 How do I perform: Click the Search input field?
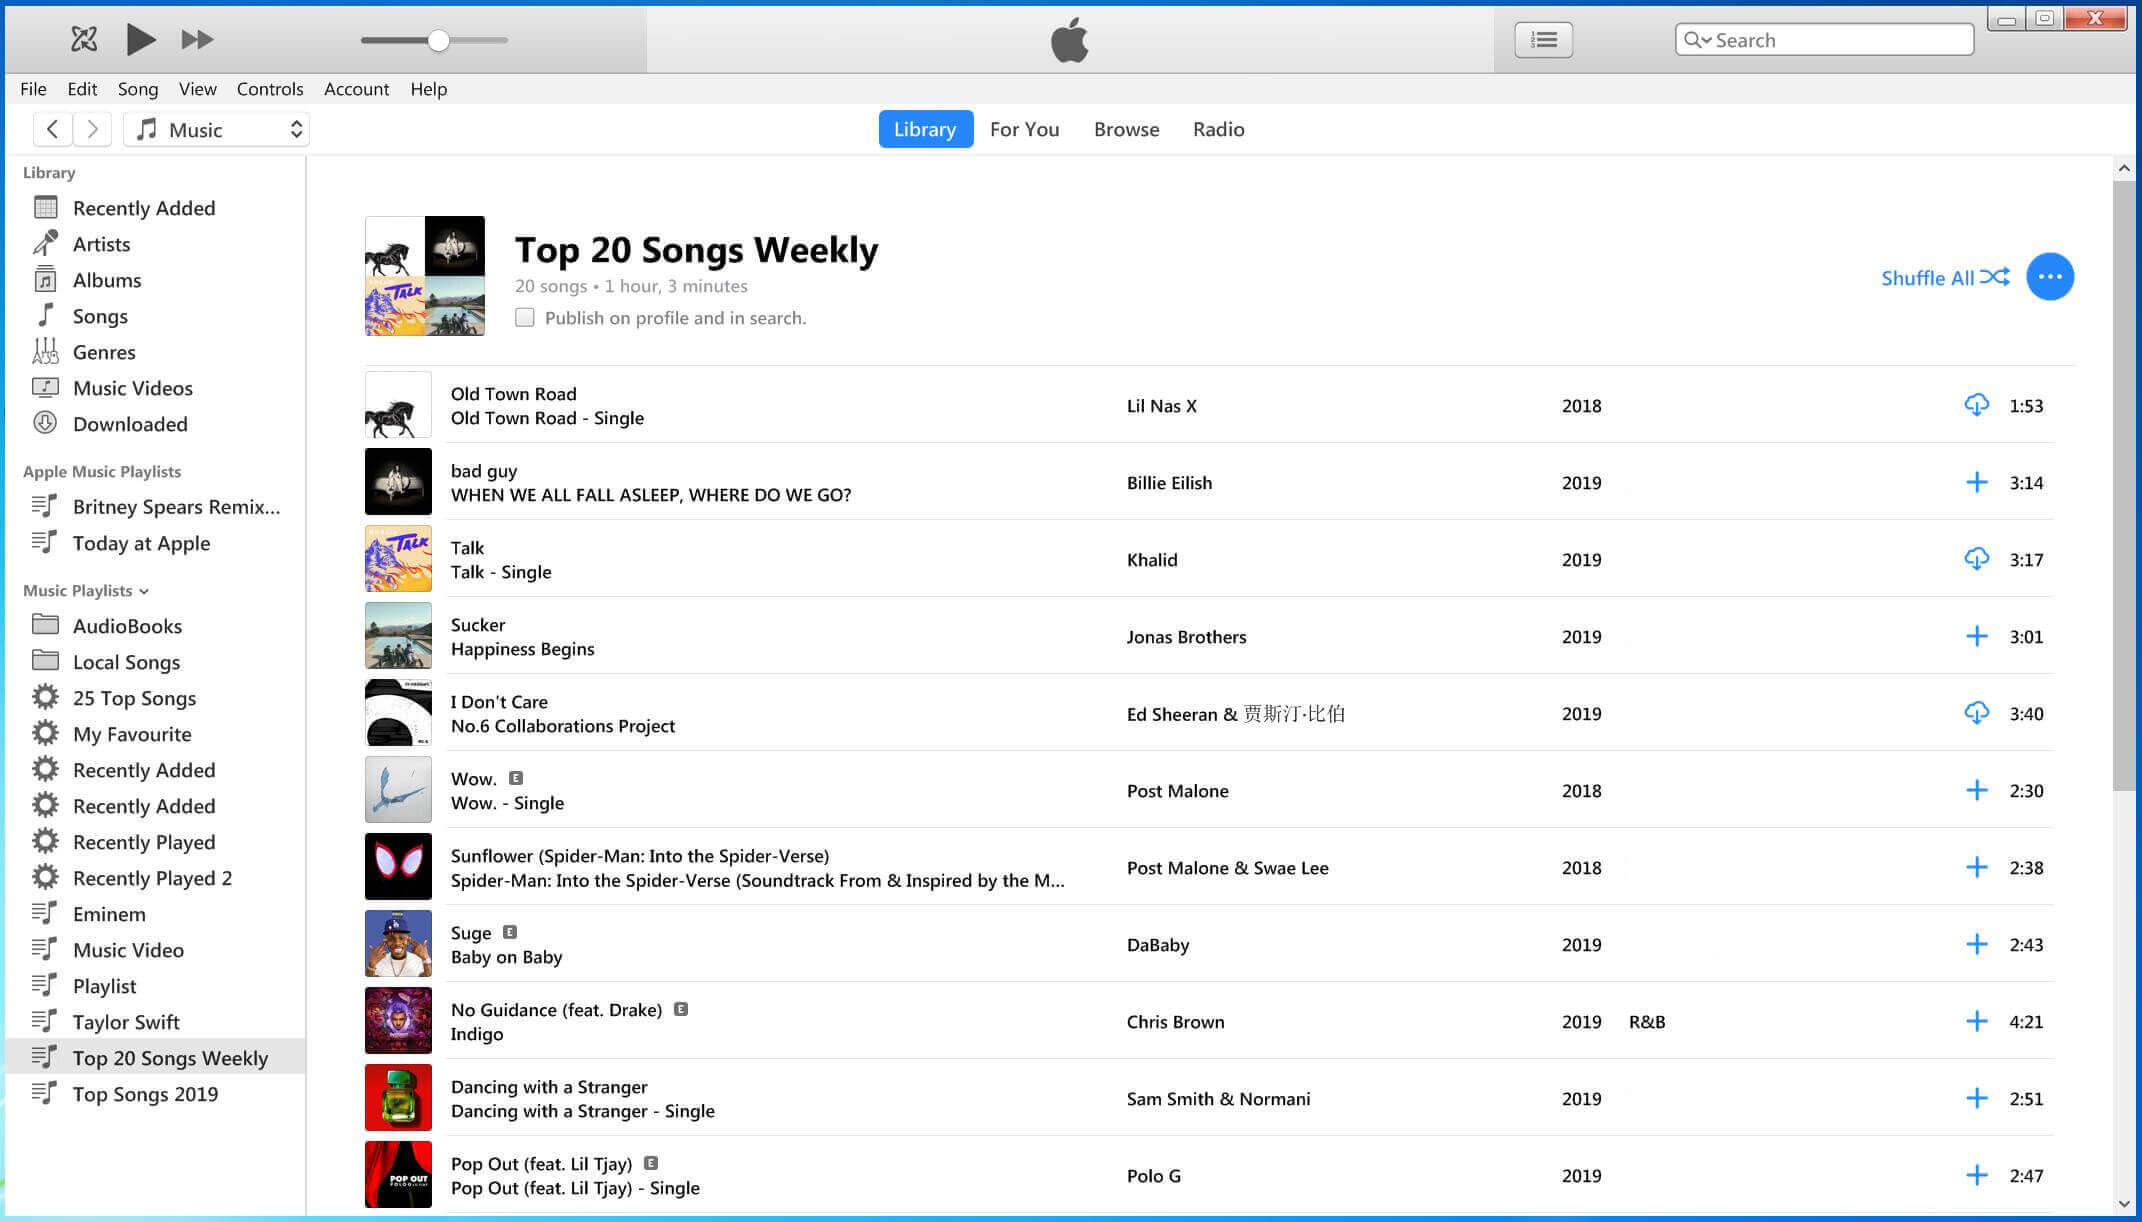coord(1823,40)
